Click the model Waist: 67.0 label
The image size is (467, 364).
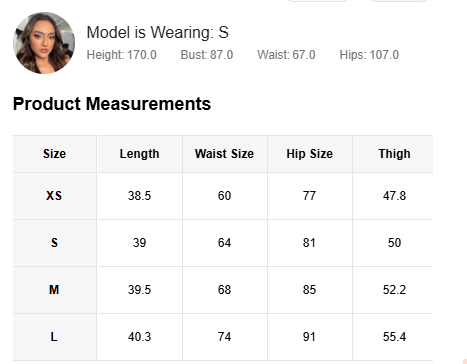tap(286, 55)
